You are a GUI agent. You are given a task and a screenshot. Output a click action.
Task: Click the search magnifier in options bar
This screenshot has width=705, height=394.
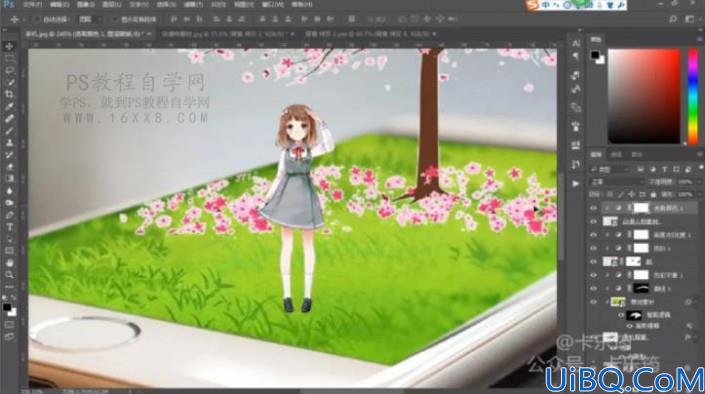[x=673, y=19]
